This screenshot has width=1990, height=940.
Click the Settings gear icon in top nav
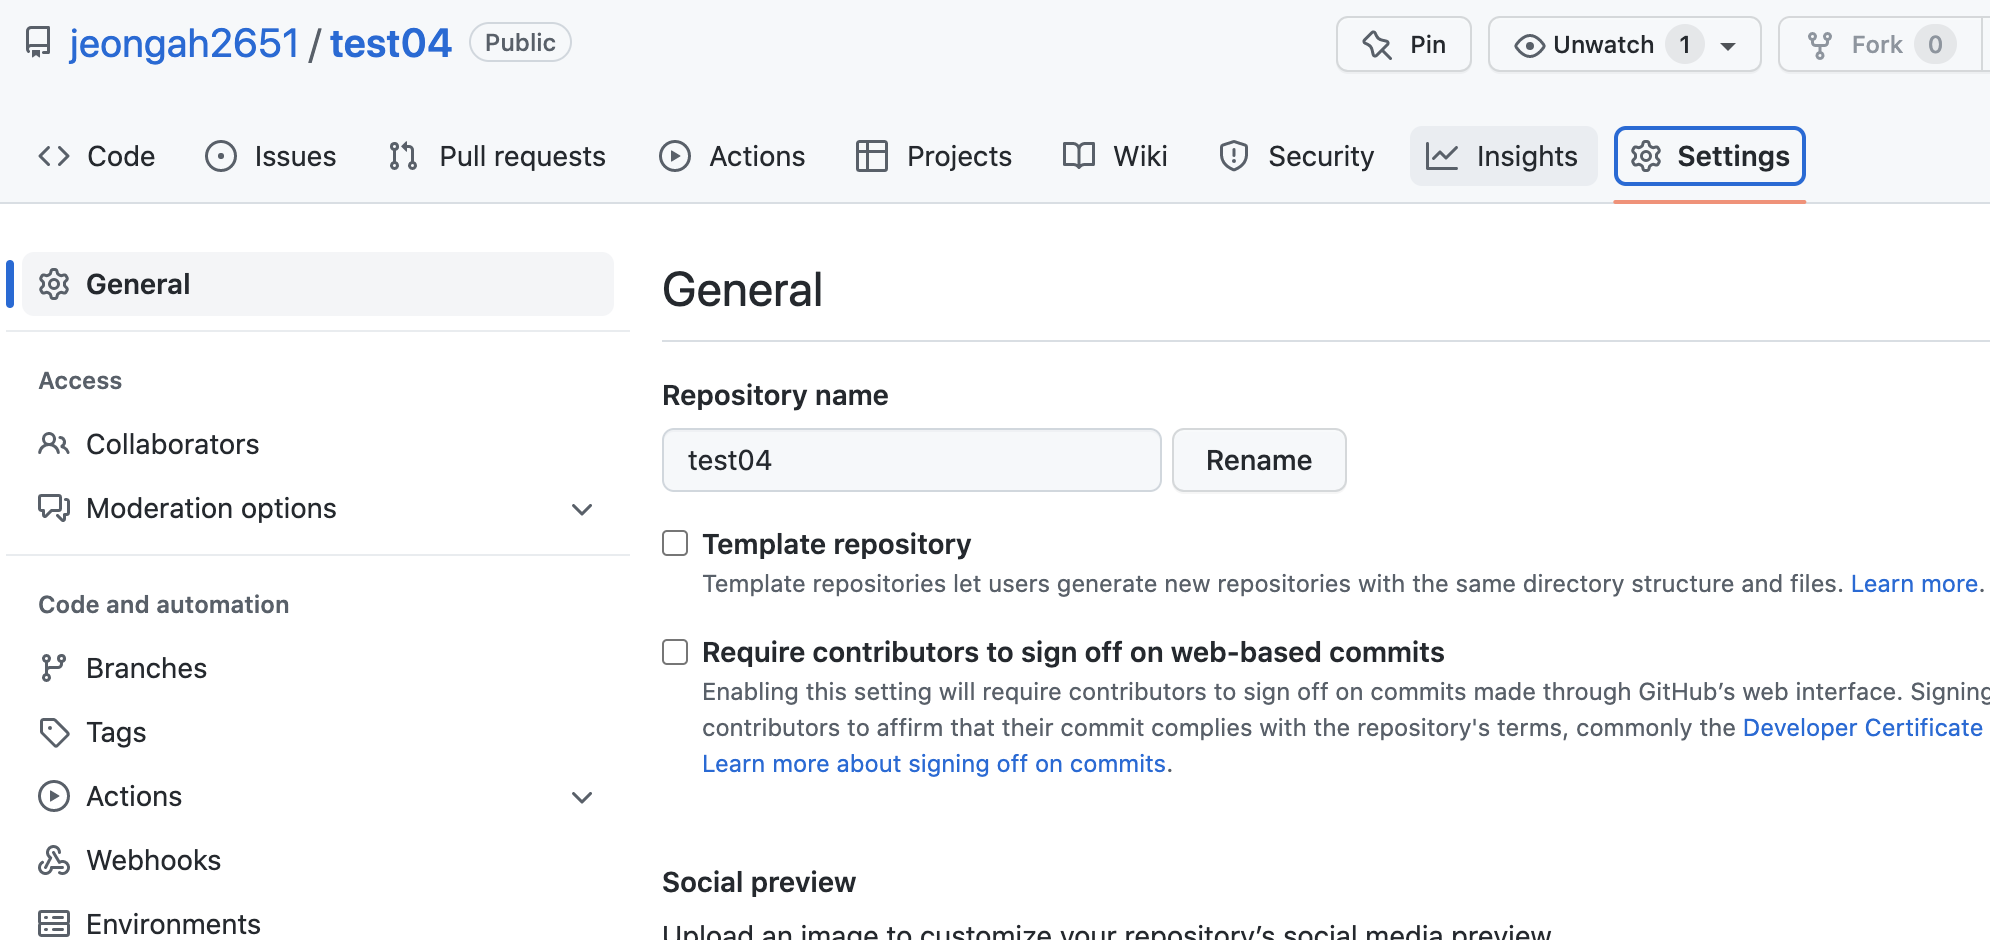tap(1646, 156)
